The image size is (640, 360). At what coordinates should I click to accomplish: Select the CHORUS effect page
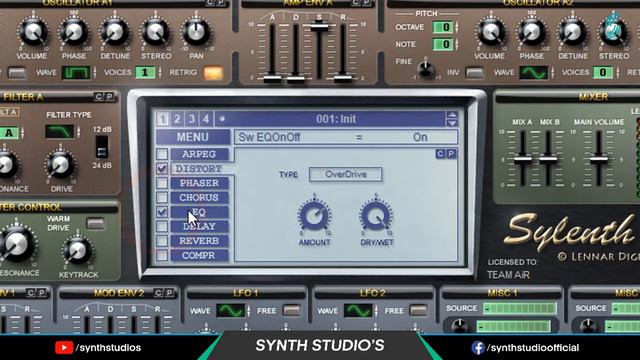199,198
